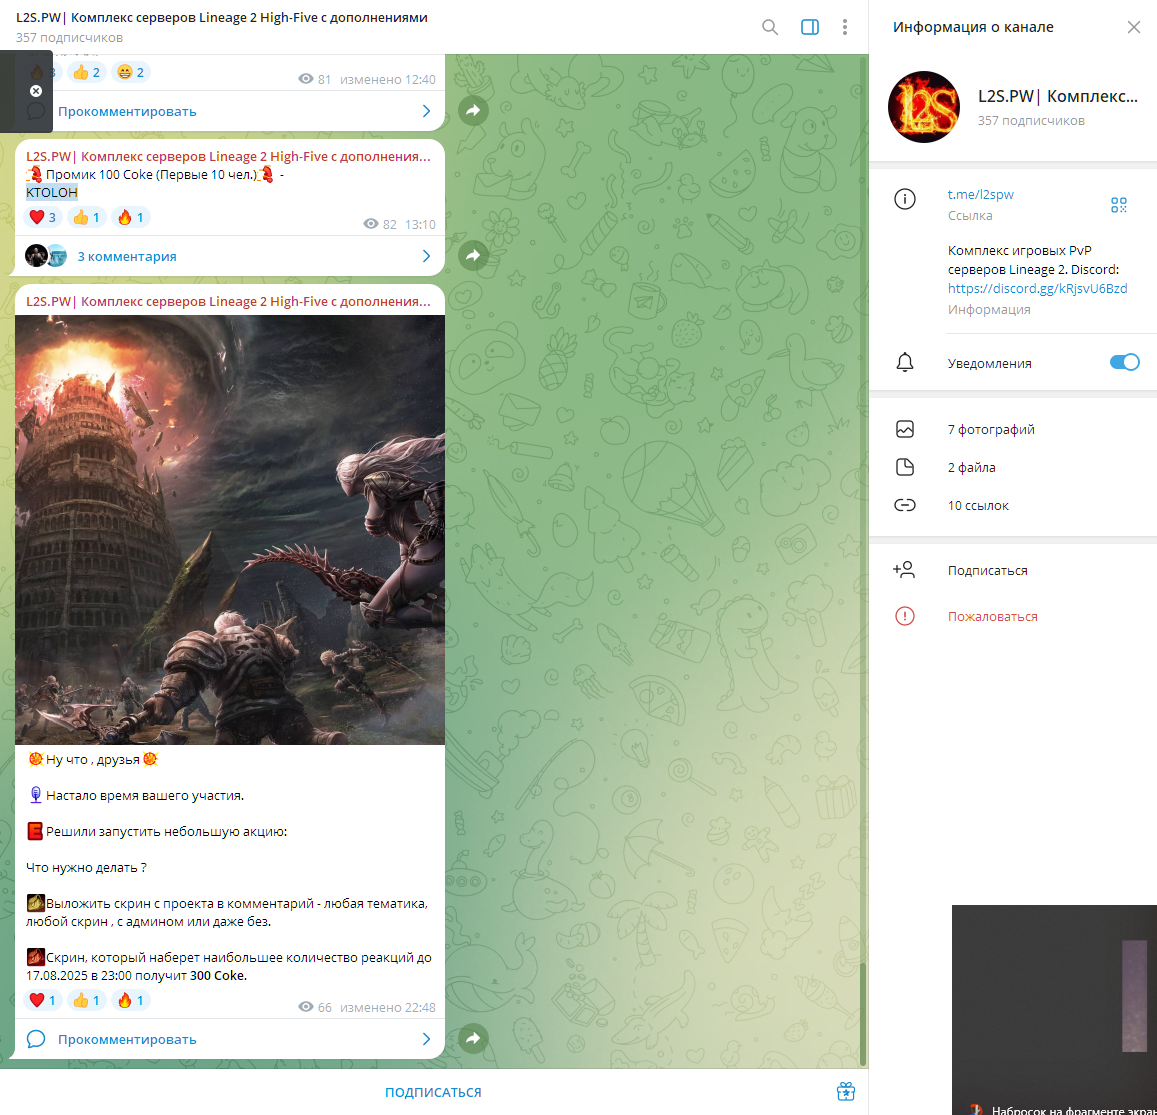Add thumbs-up reaction on top post
Image resolution: width=1157 pixels, height=1115 pixels.
coord(87,72)
